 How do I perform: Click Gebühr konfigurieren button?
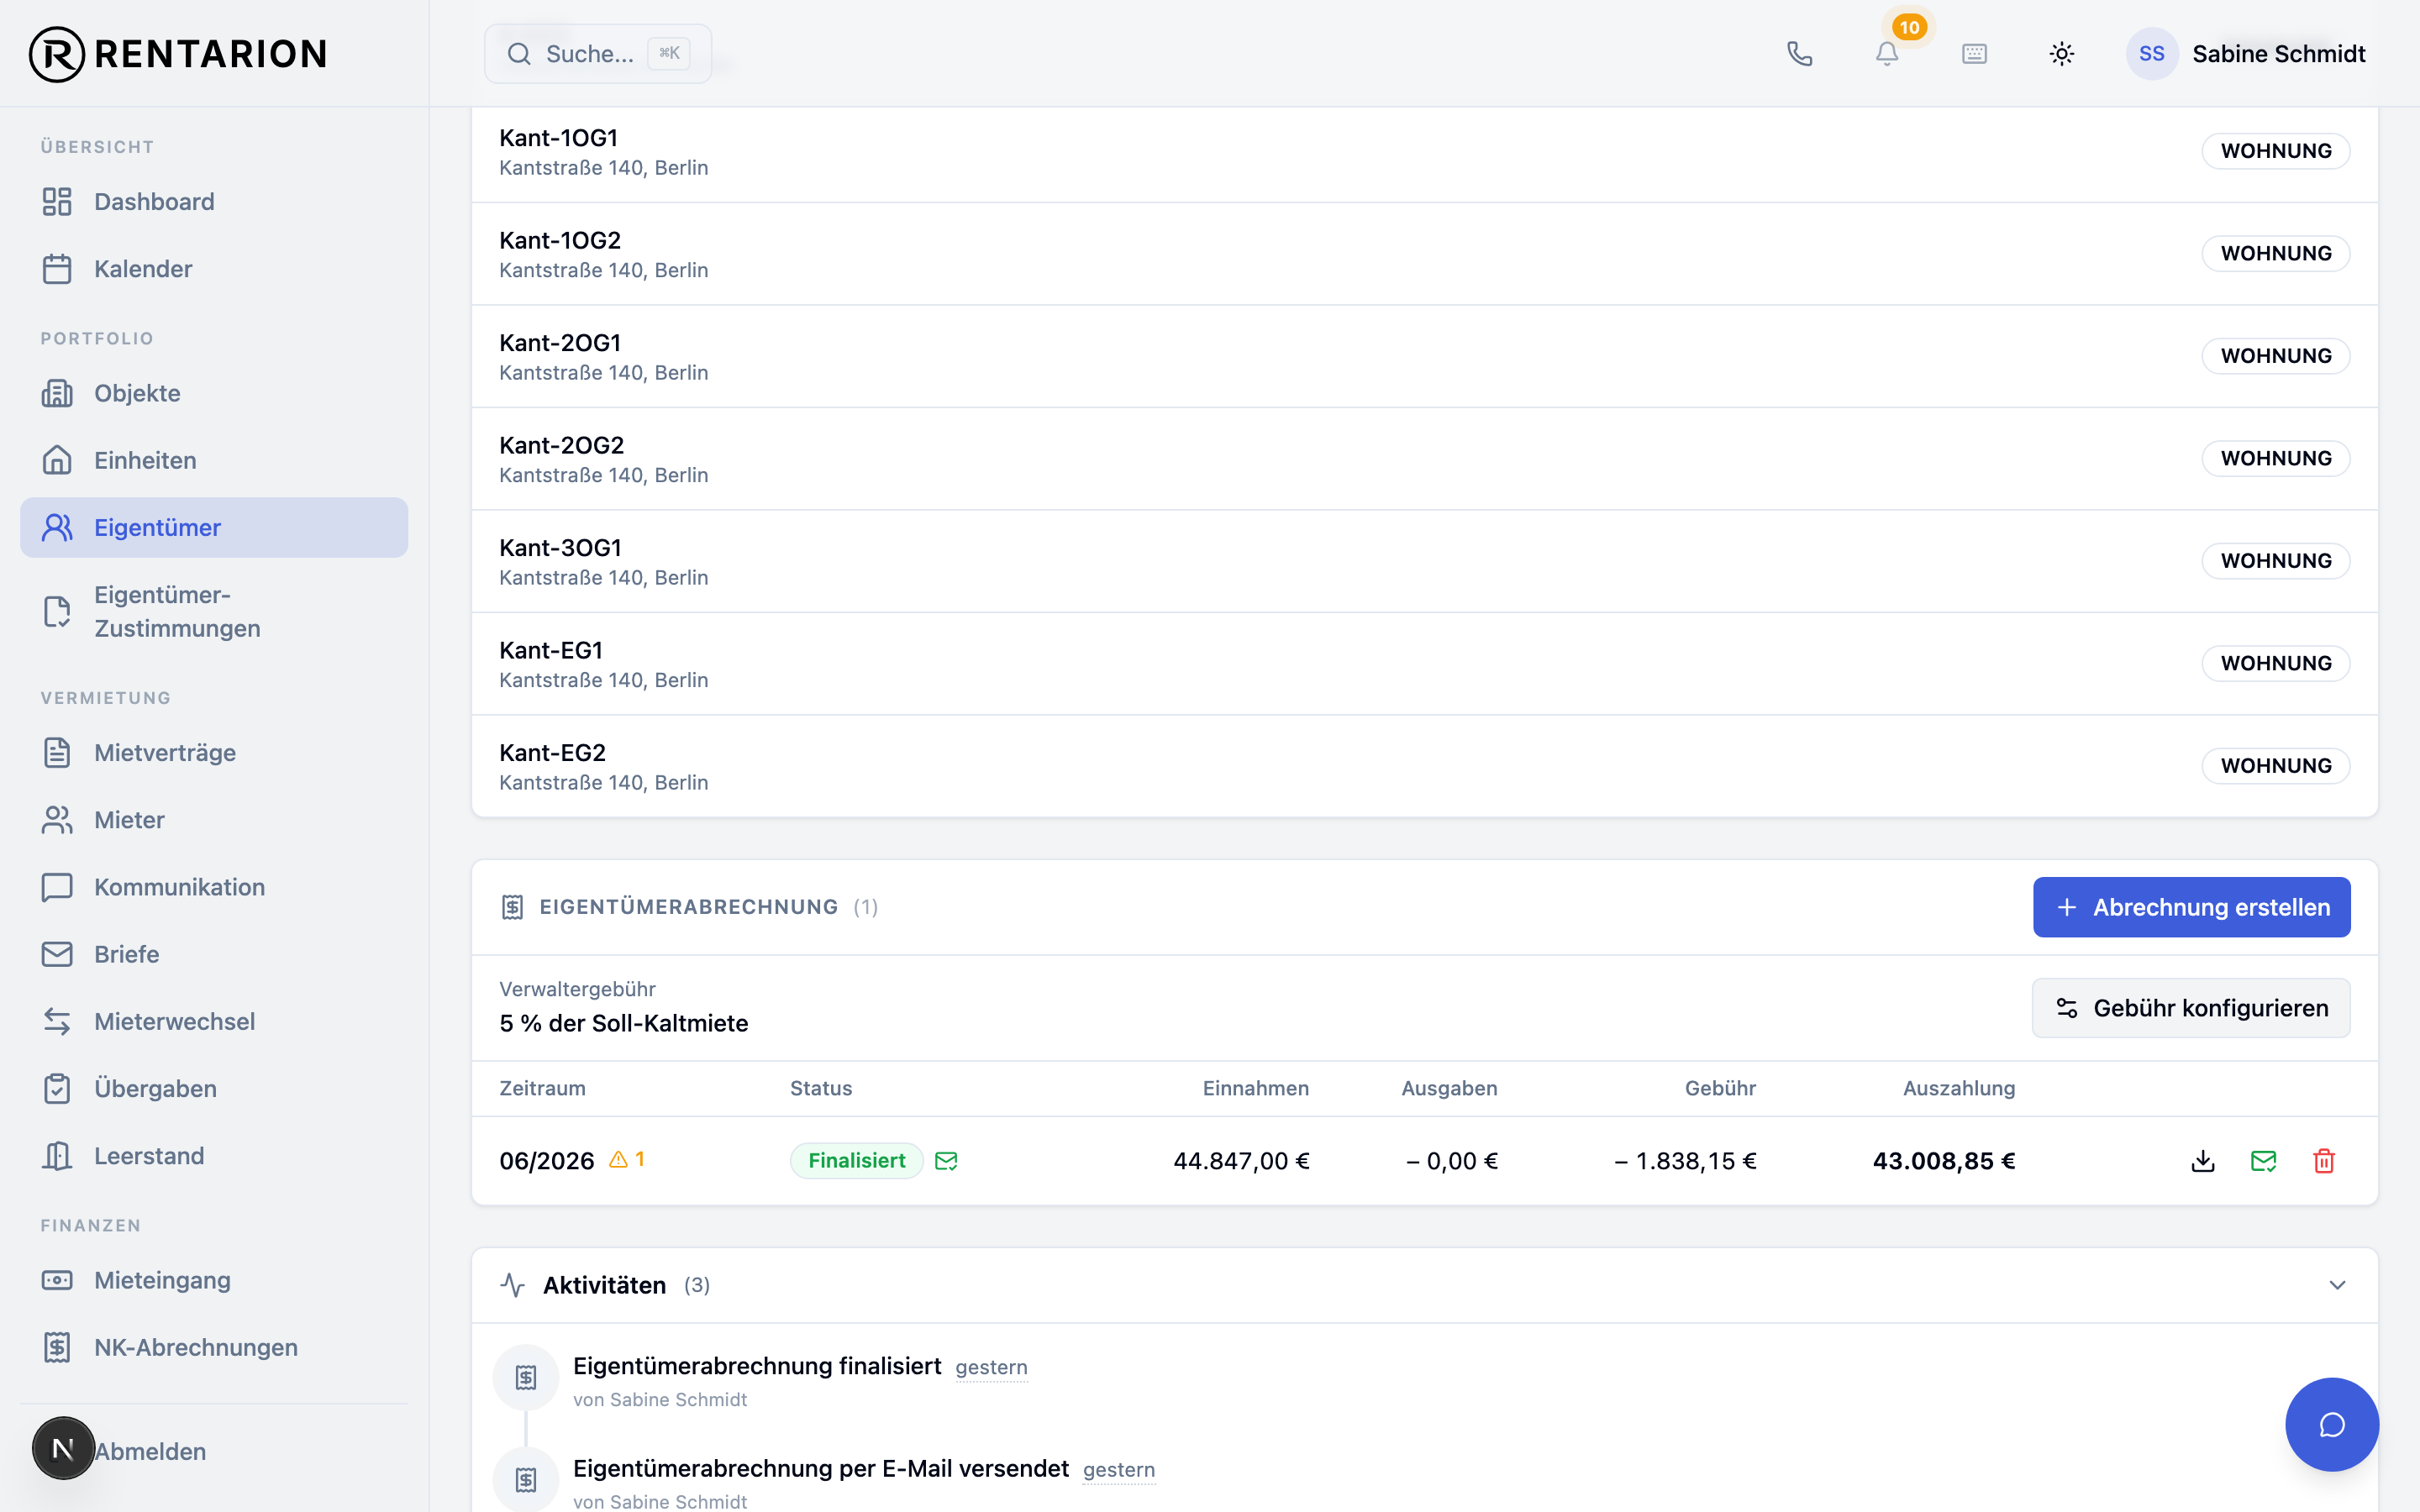pyautogui.click(x=2191, y=1008)
